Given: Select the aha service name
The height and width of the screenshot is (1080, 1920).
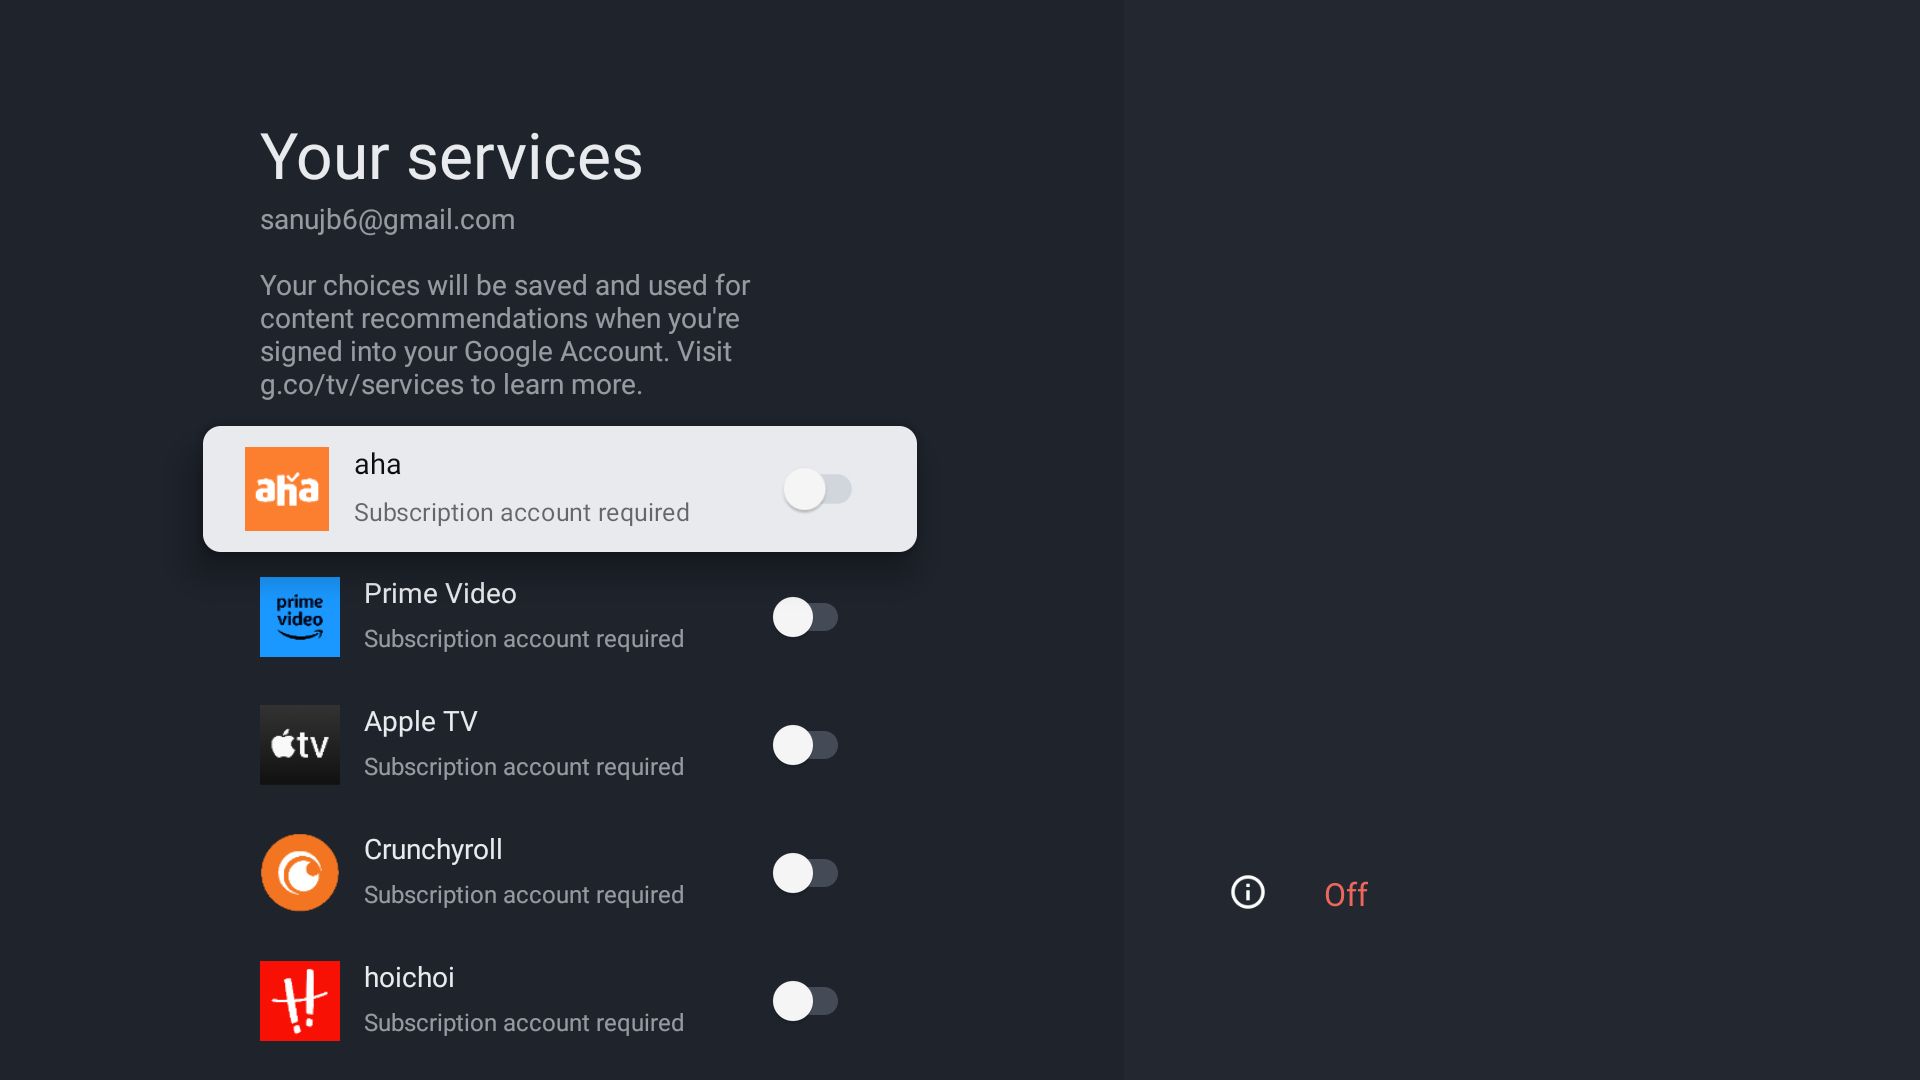Looking at the screenshot, I should pos(378,465).
